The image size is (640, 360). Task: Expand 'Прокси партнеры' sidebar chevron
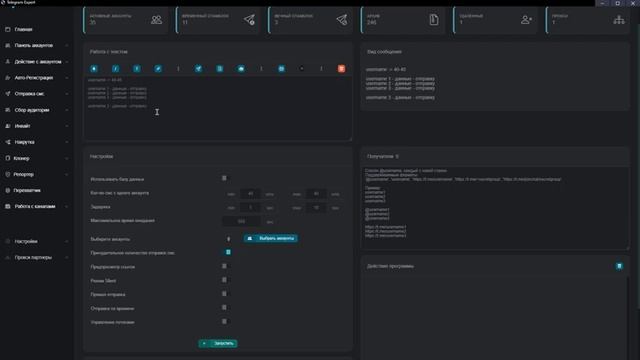[67, 258]
